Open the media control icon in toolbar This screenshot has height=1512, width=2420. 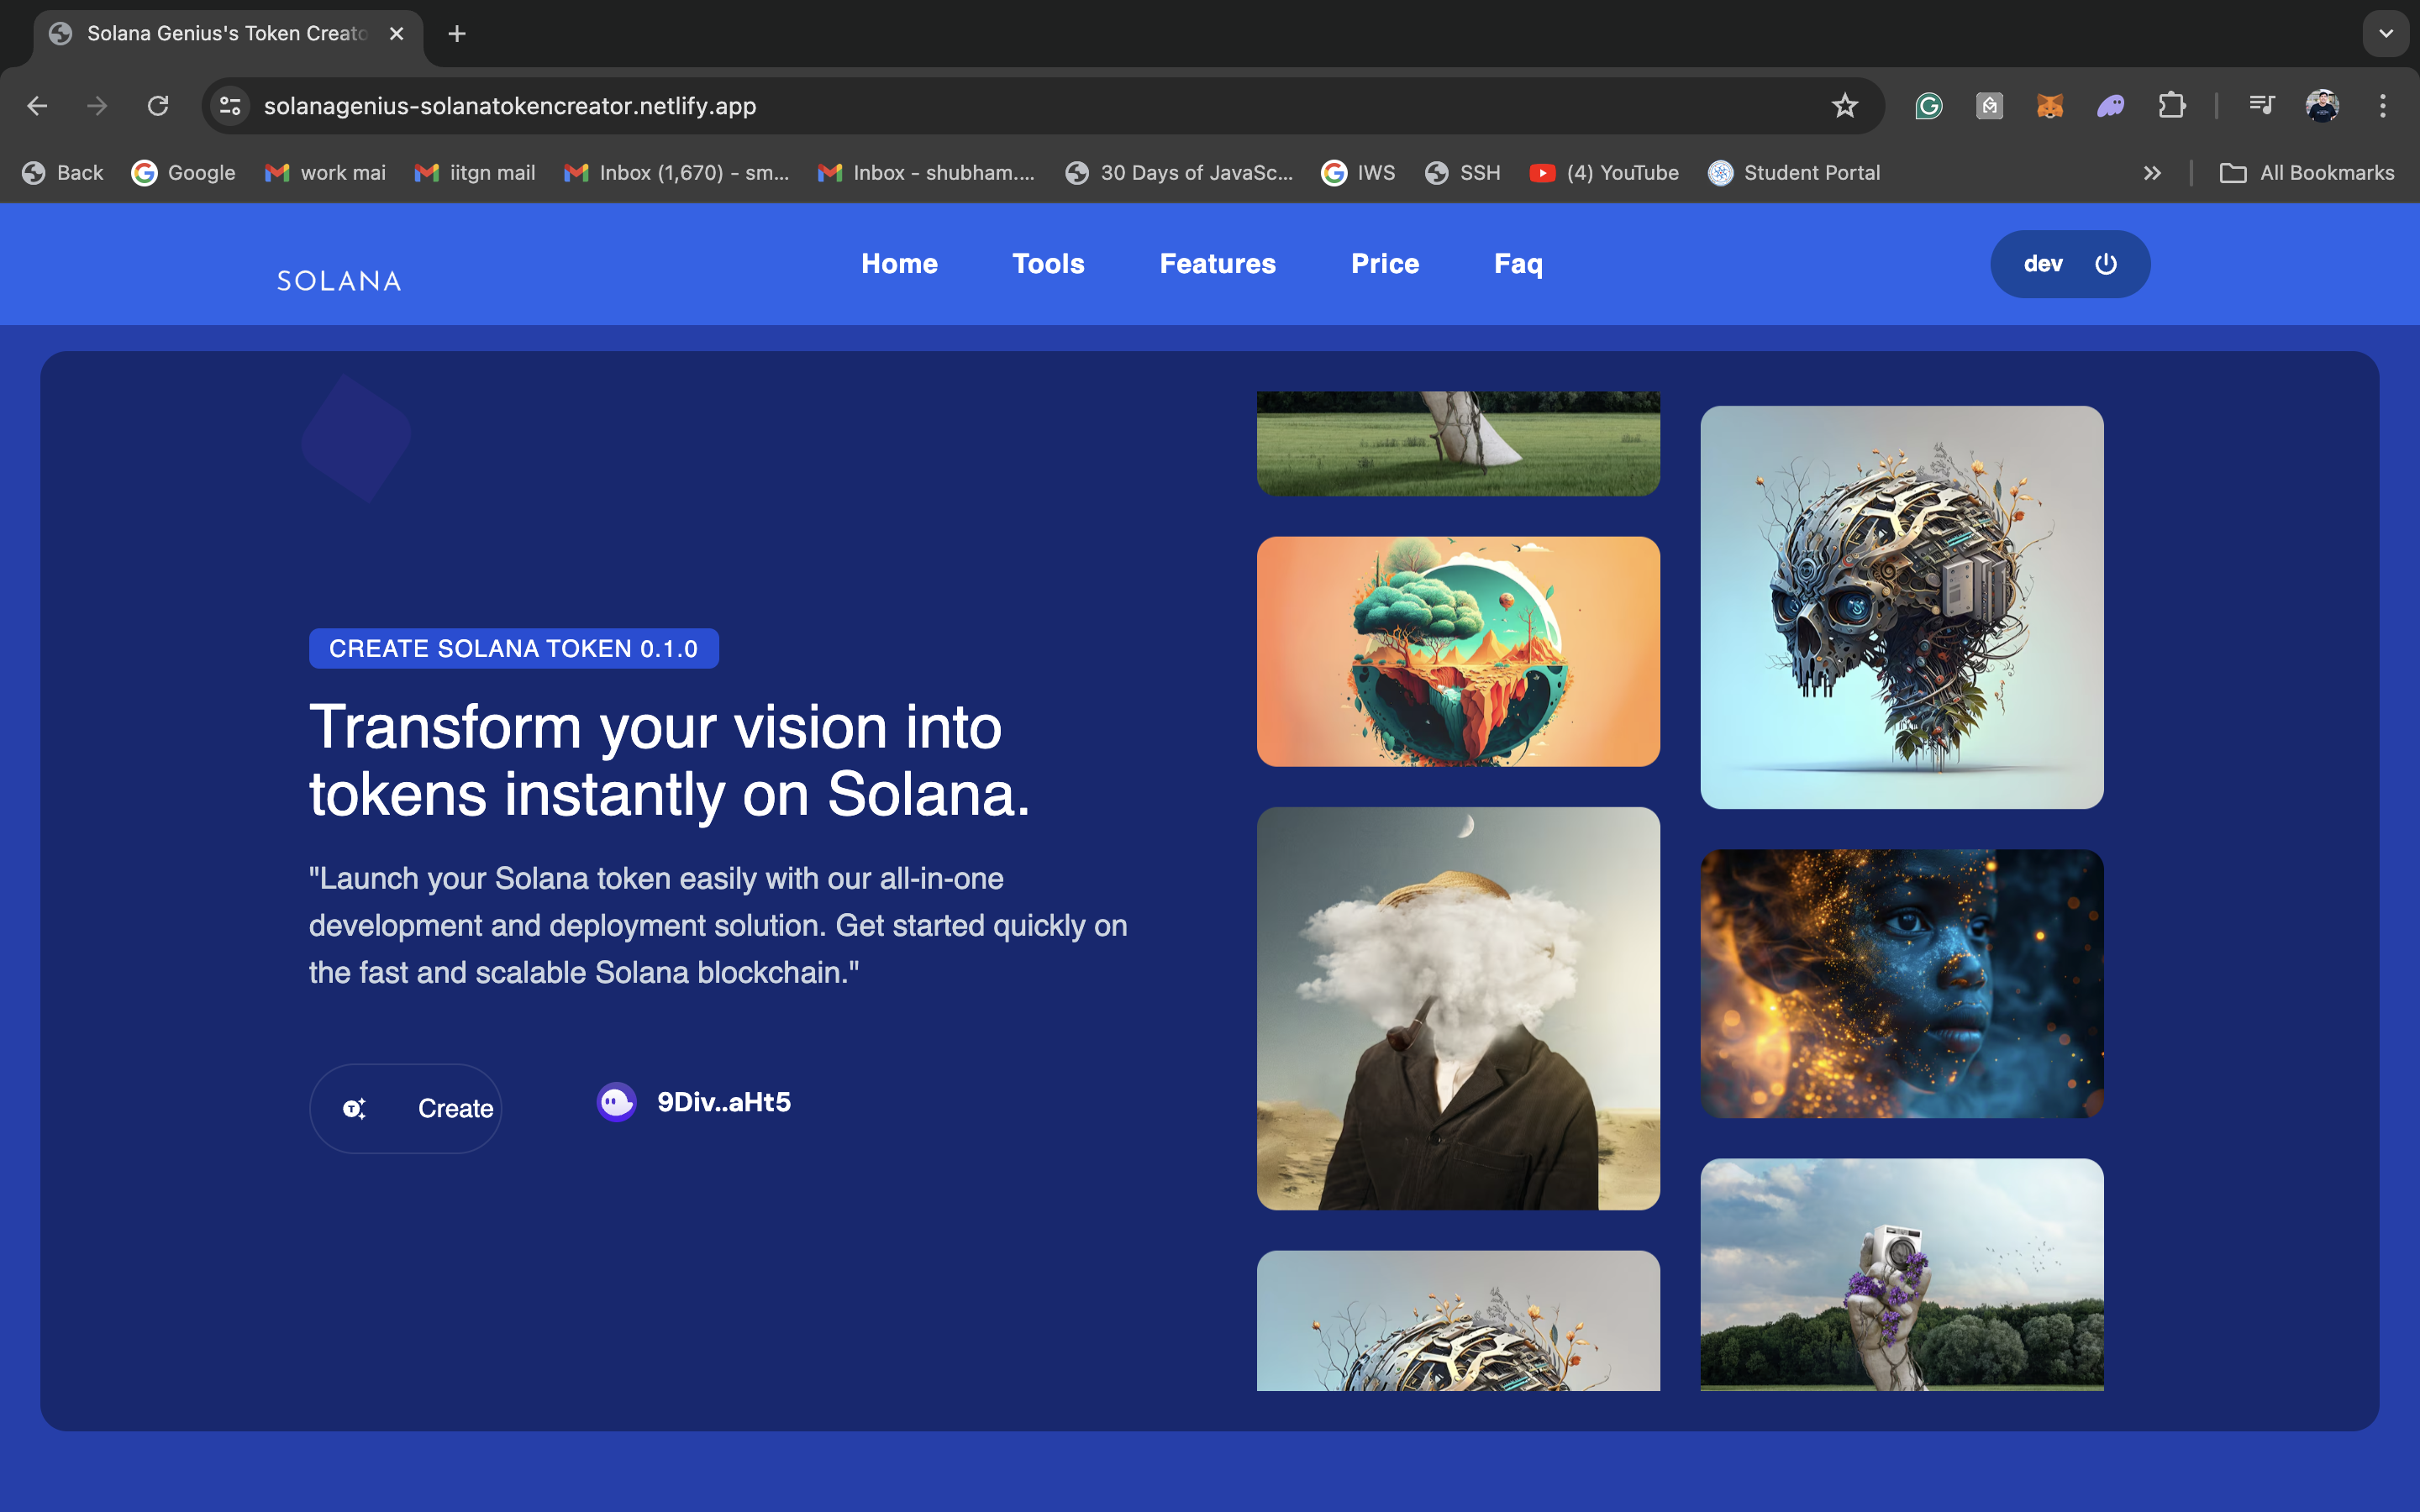[2261, 106]
